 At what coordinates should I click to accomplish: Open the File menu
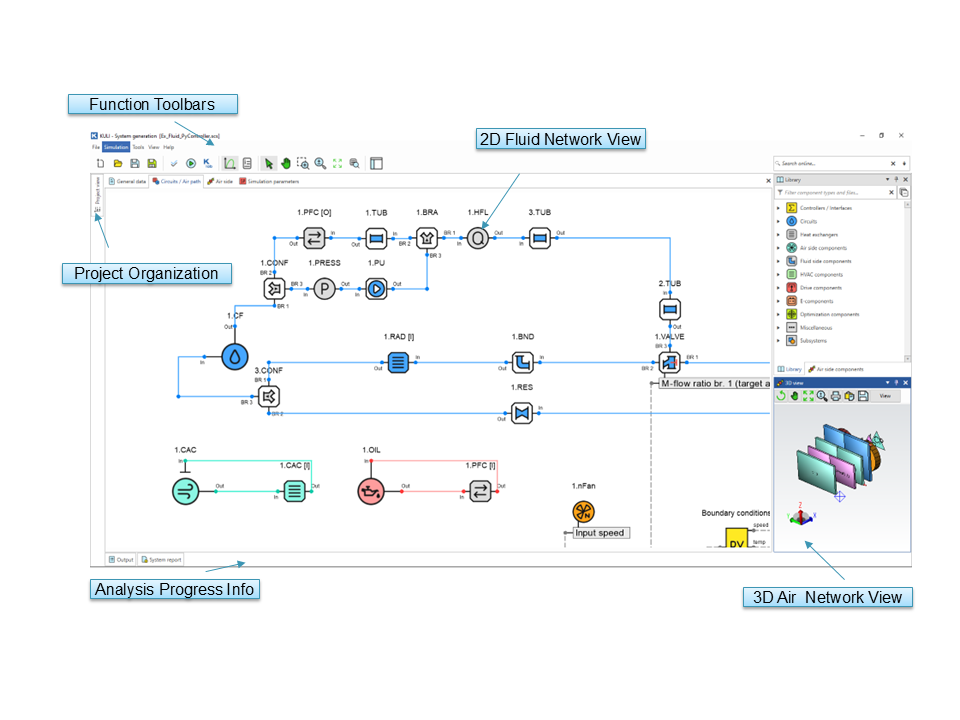(96, 147)
